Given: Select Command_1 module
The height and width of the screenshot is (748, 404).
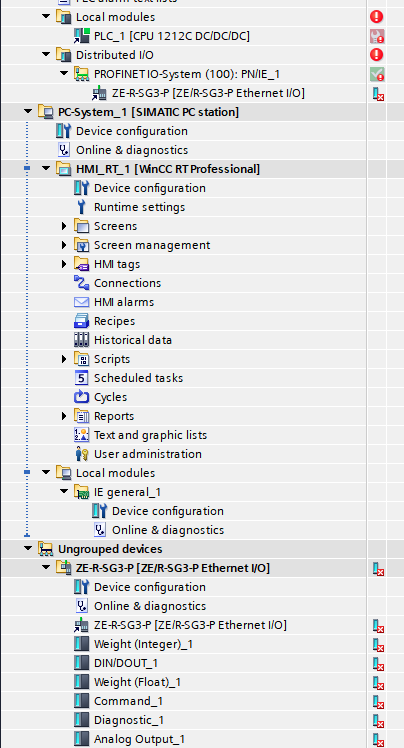Looking at the screenshot, I should (128, 701).
